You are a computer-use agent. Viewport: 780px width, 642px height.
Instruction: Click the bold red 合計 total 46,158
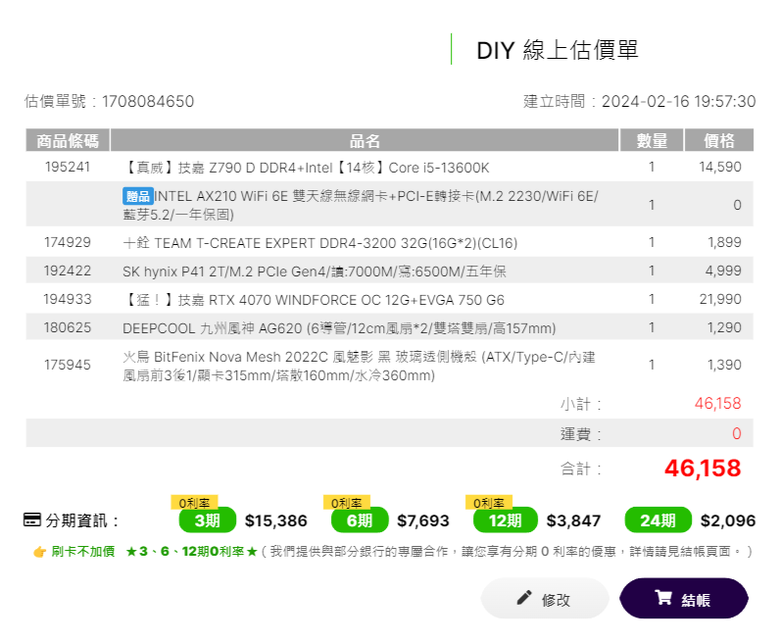(703, 468)
